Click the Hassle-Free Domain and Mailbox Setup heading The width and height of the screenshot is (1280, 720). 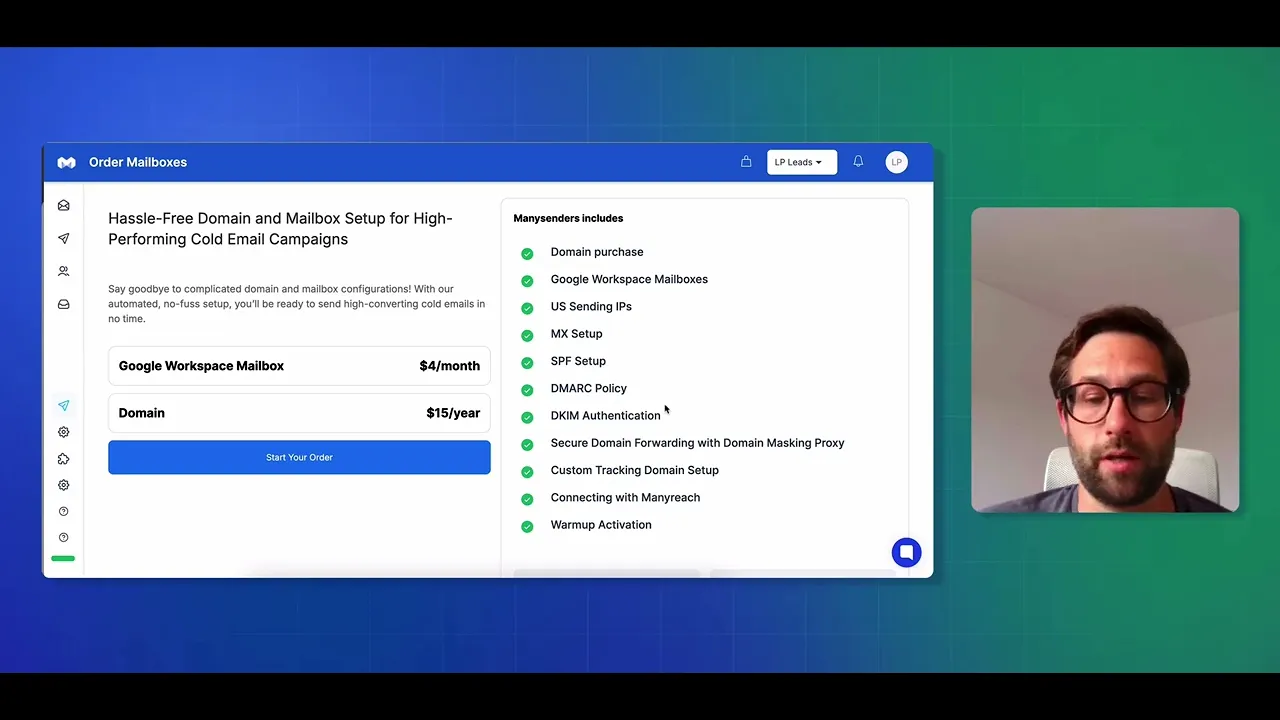click(x=280, y=229)
